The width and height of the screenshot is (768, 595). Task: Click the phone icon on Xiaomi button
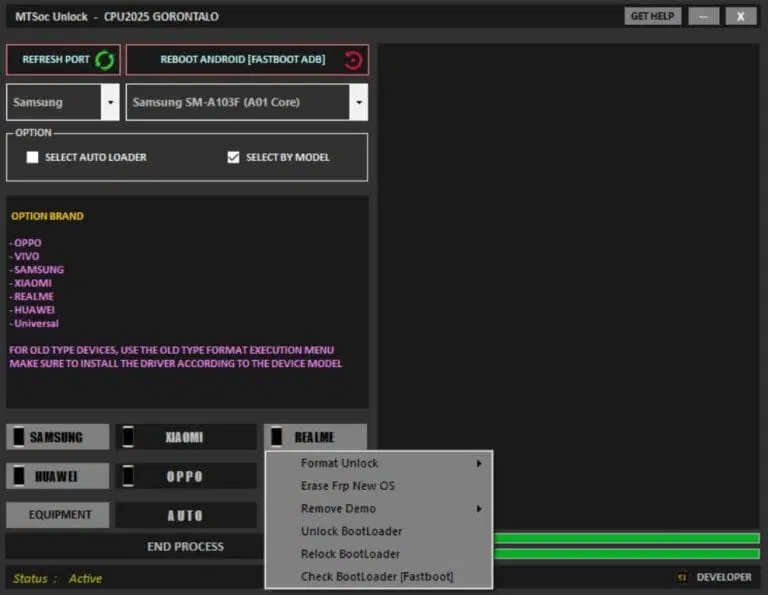pos(127,437)
